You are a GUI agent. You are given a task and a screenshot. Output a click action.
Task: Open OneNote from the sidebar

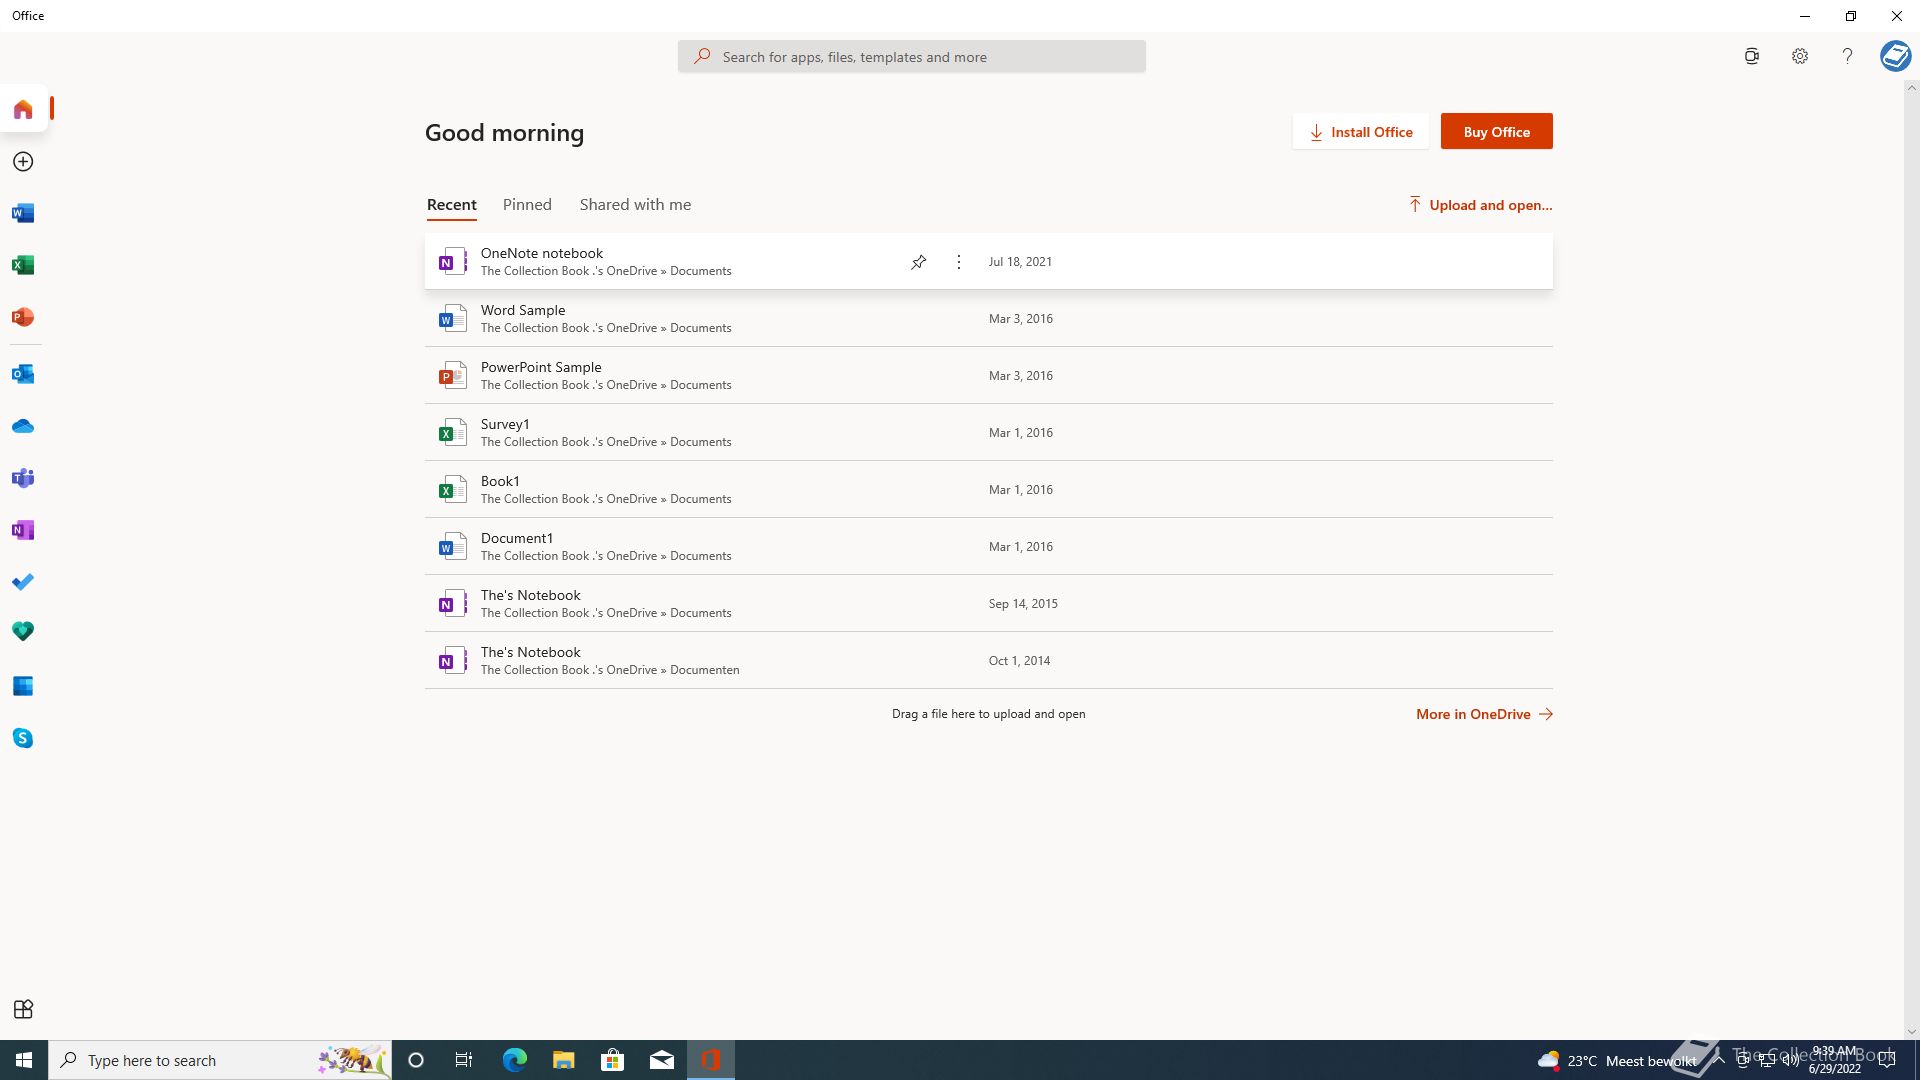[x=23, y=531]
